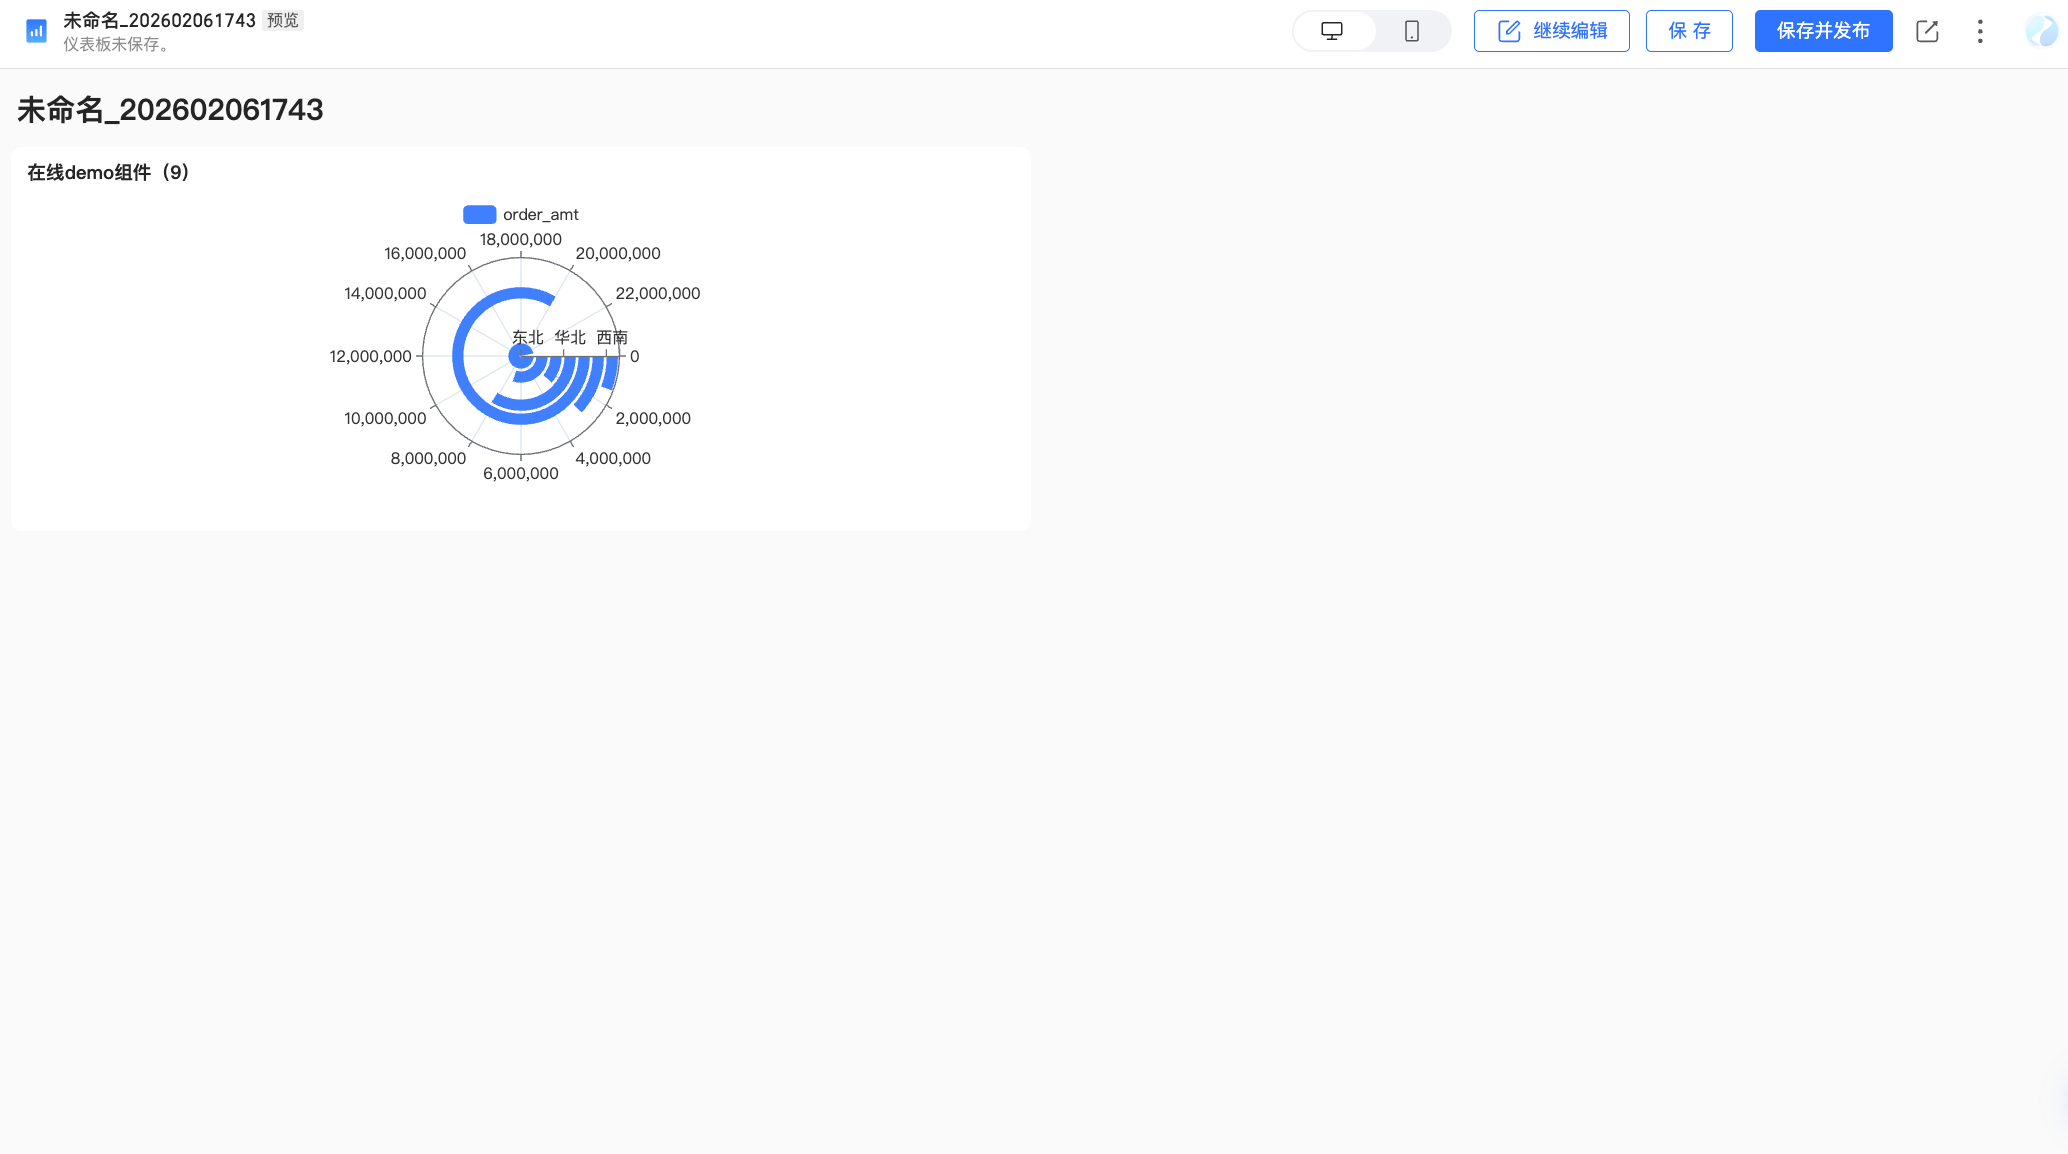
Task: Click the header title 未命名_202602061743
Action: click(x=159, y=20)
